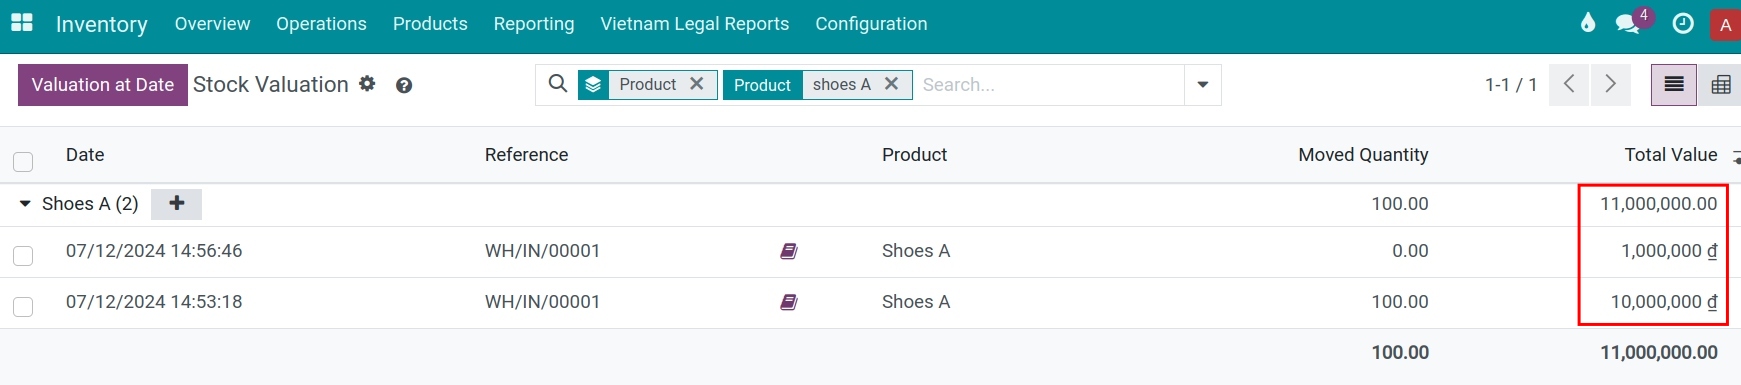Go to next page arrow
This screenshot has height=385, width=1741.
[1610, 85]
